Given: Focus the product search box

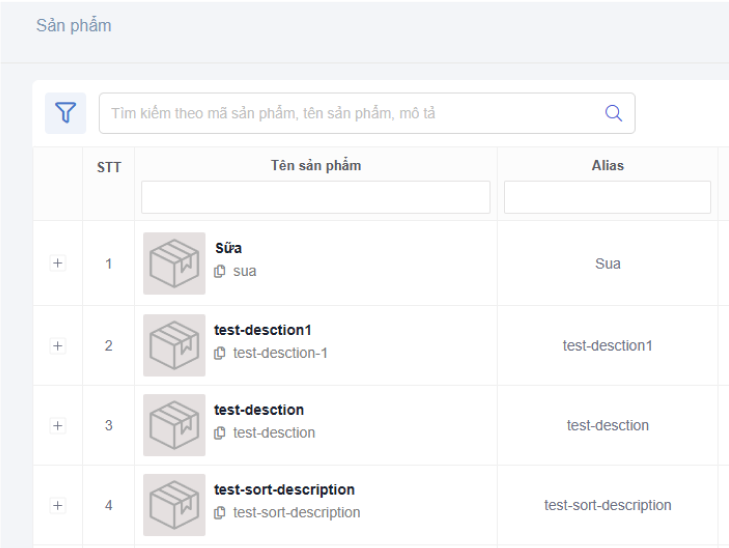Looking at the screenshot, I should pos(350,113).
